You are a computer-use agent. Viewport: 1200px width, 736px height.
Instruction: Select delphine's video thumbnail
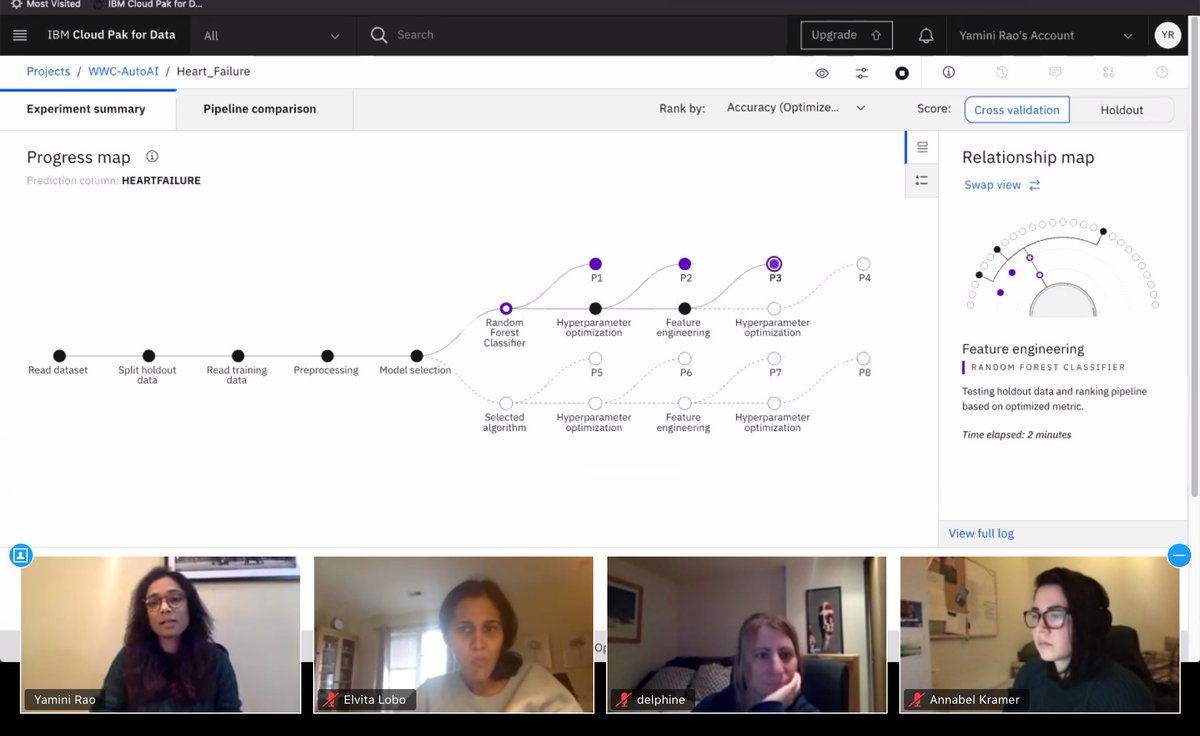click(x=746, y=635)
